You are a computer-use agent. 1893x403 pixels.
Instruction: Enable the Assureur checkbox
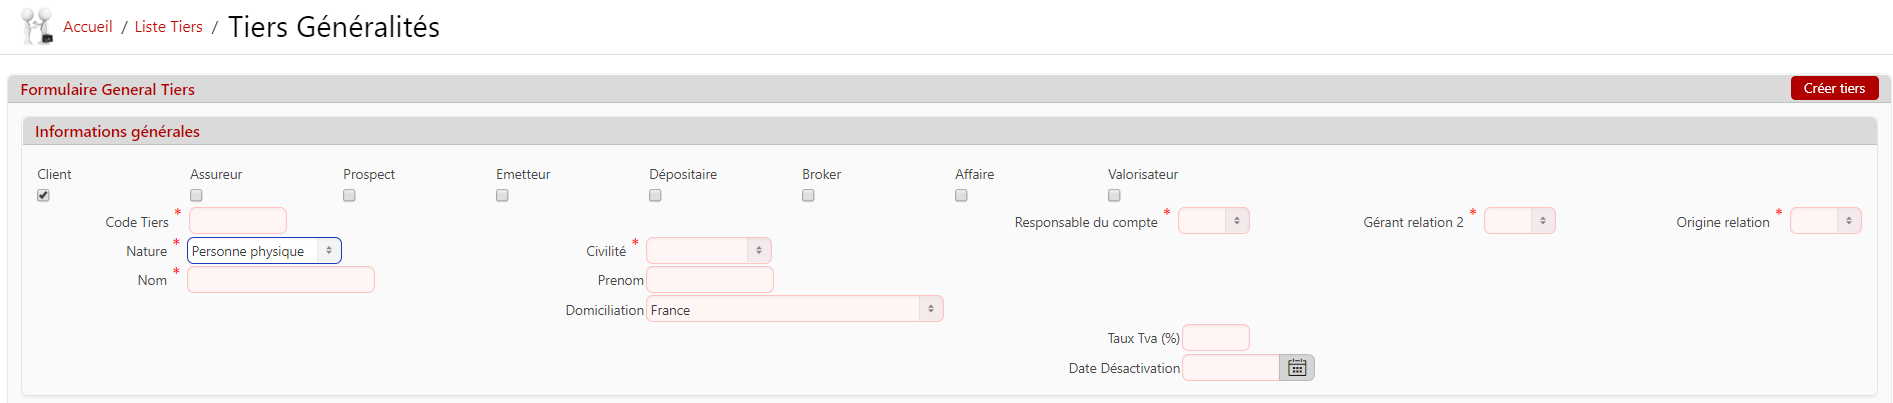pyautogui.click(x=196, y=195)
